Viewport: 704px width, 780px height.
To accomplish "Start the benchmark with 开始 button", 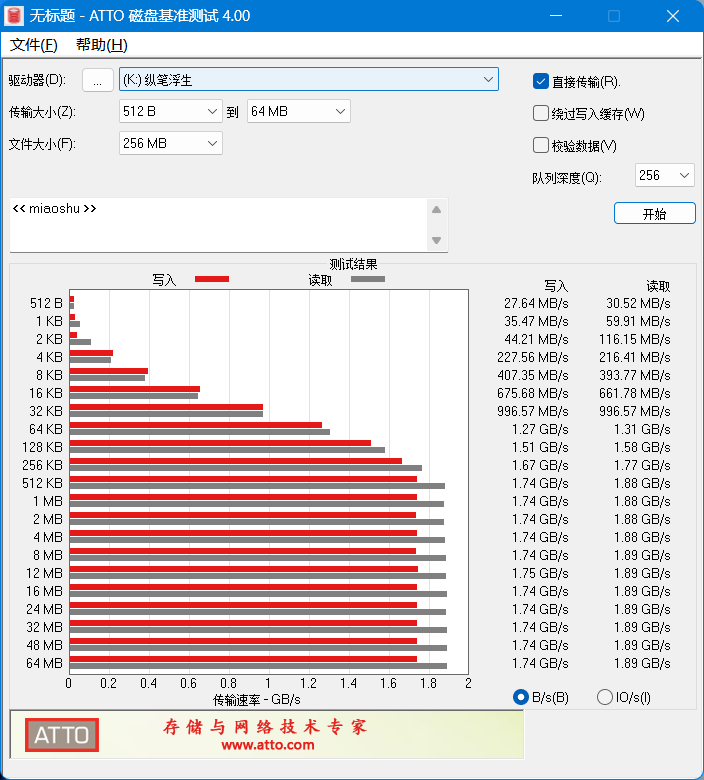I will pos(655,213).
